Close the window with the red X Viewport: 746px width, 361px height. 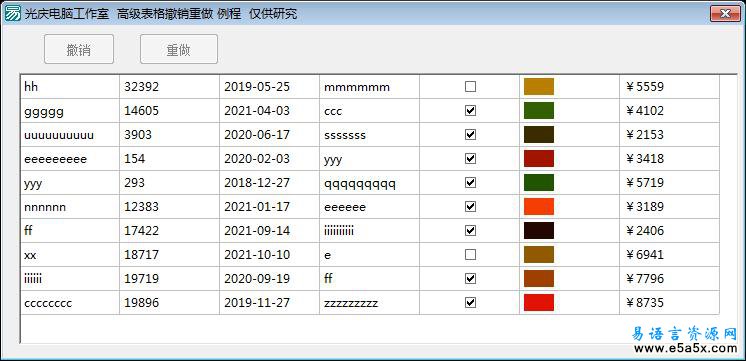(x=725, y=13)
